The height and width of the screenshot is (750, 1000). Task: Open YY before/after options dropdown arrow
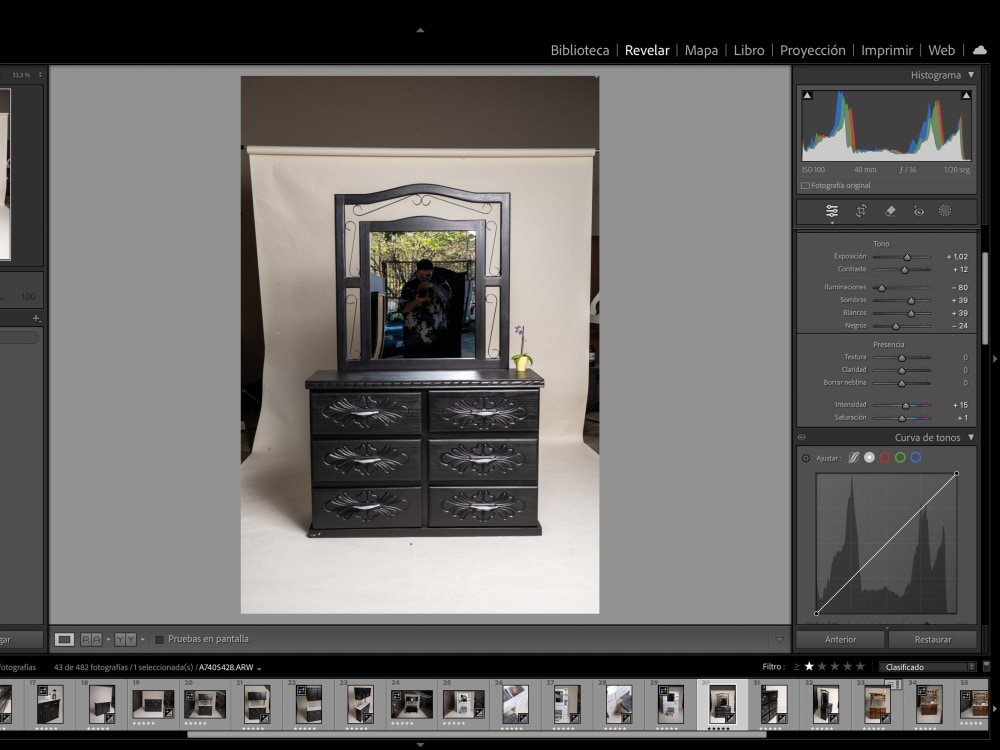[x=142, y=639]
